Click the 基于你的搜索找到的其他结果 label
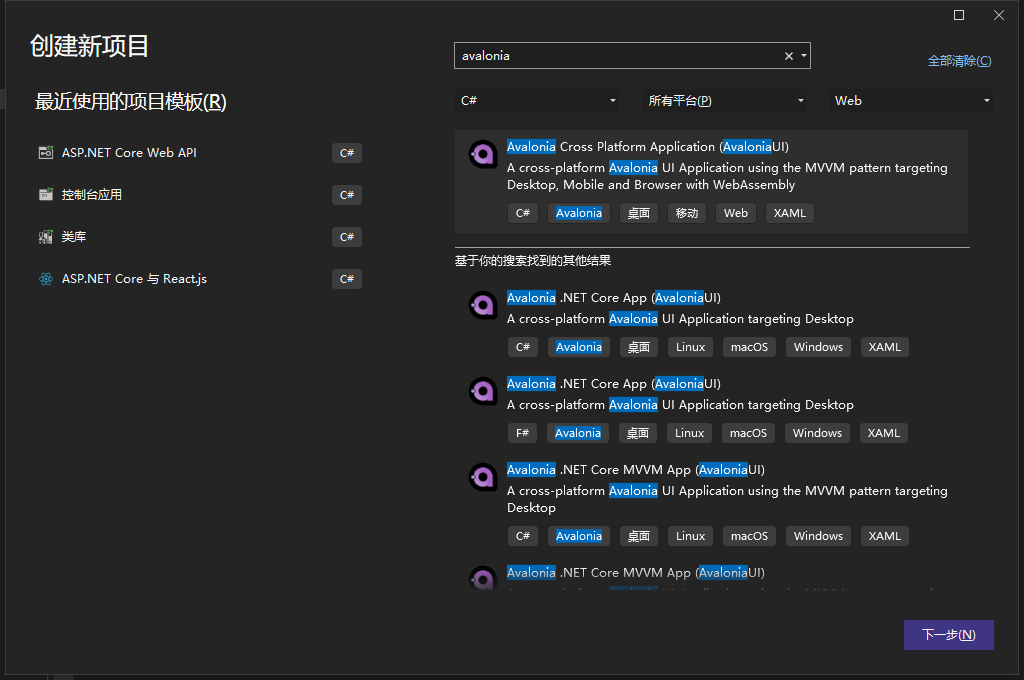 (533, 261)
